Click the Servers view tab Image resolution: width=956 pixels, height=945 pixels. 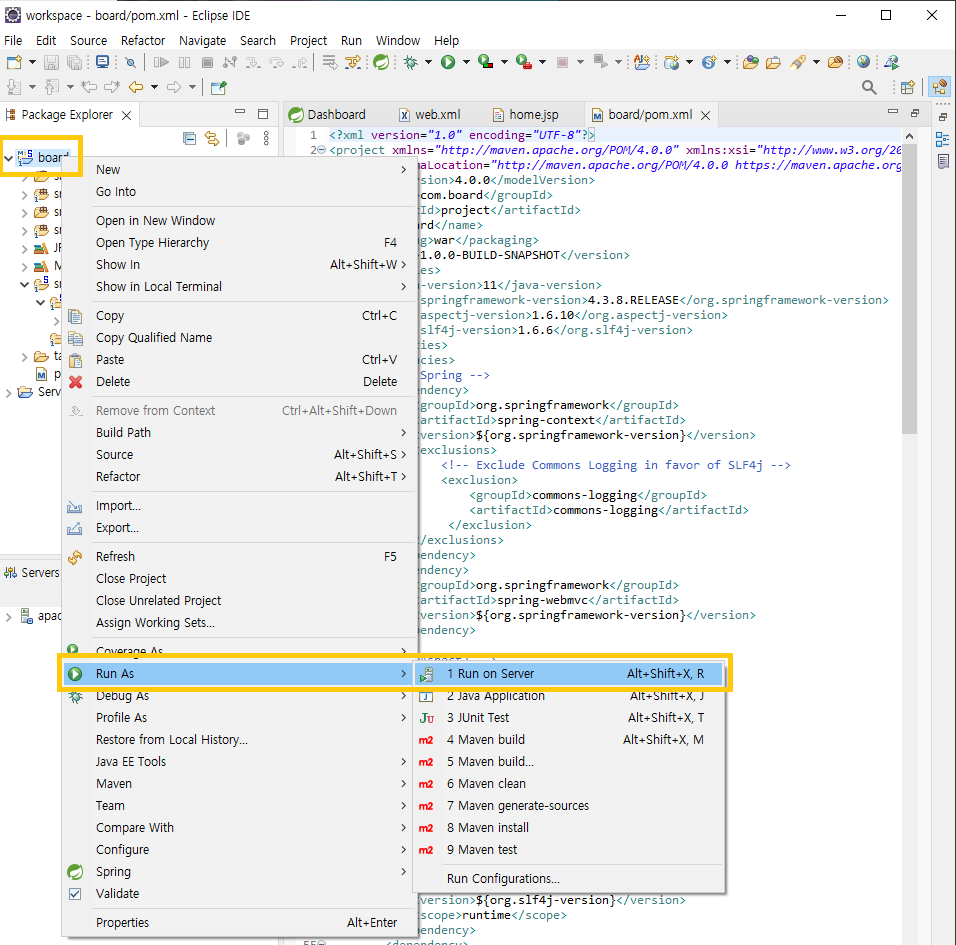(32, 573)
